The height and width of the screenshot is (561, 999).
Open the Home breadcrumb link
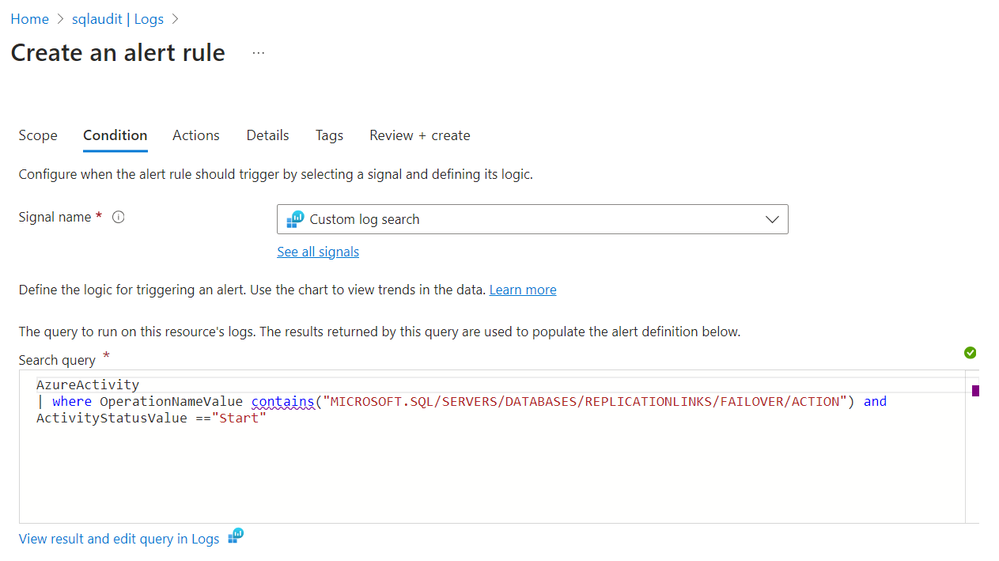[x=29, y=19]
